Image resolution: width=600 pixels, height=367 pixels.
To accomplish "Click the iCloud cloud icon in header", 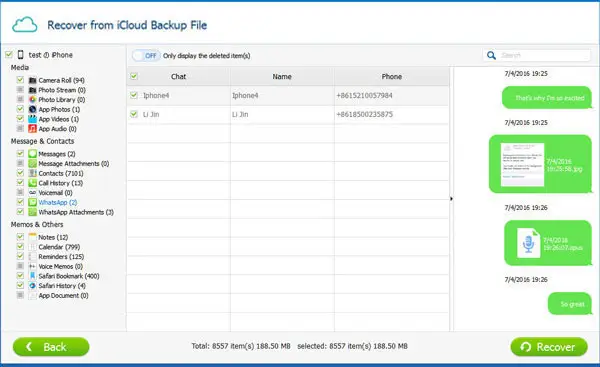I will (x=25, y=25).
